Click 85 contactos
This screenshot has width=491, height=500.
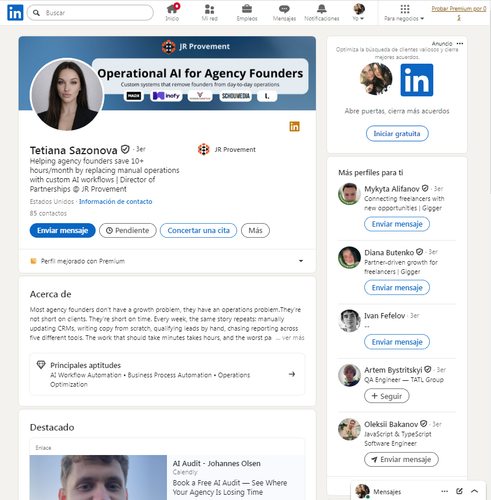coord(48,213)
